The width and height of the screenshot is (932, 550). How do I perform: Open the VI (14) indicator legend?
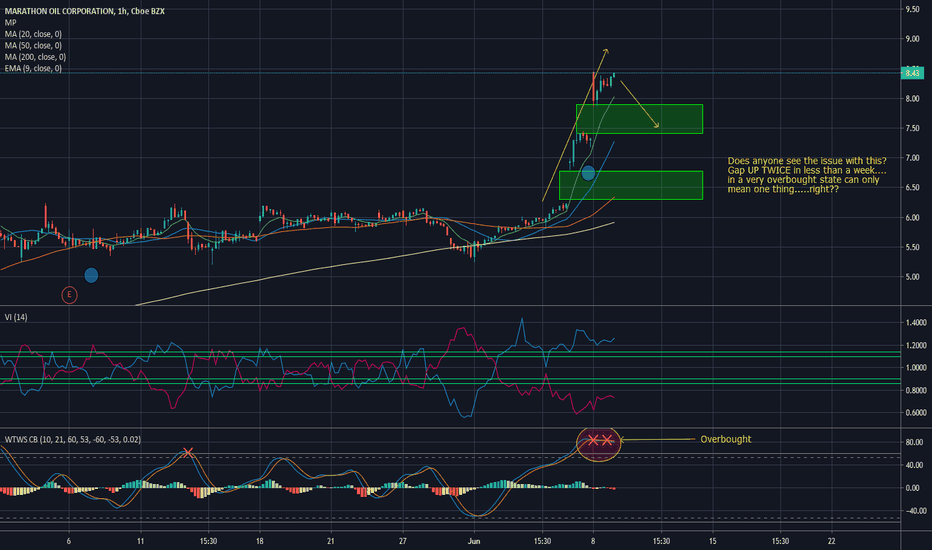16,317
